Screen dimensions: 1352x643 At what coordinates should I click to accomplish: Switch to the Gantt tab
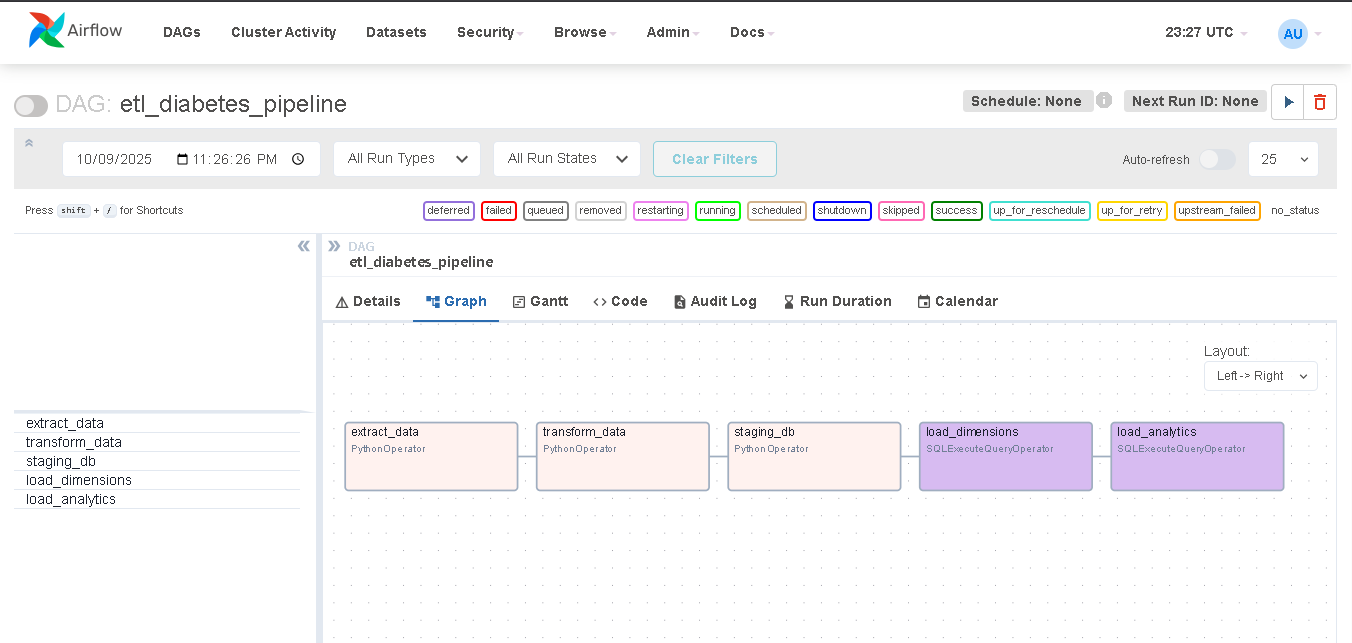click(x=540, y=301)
